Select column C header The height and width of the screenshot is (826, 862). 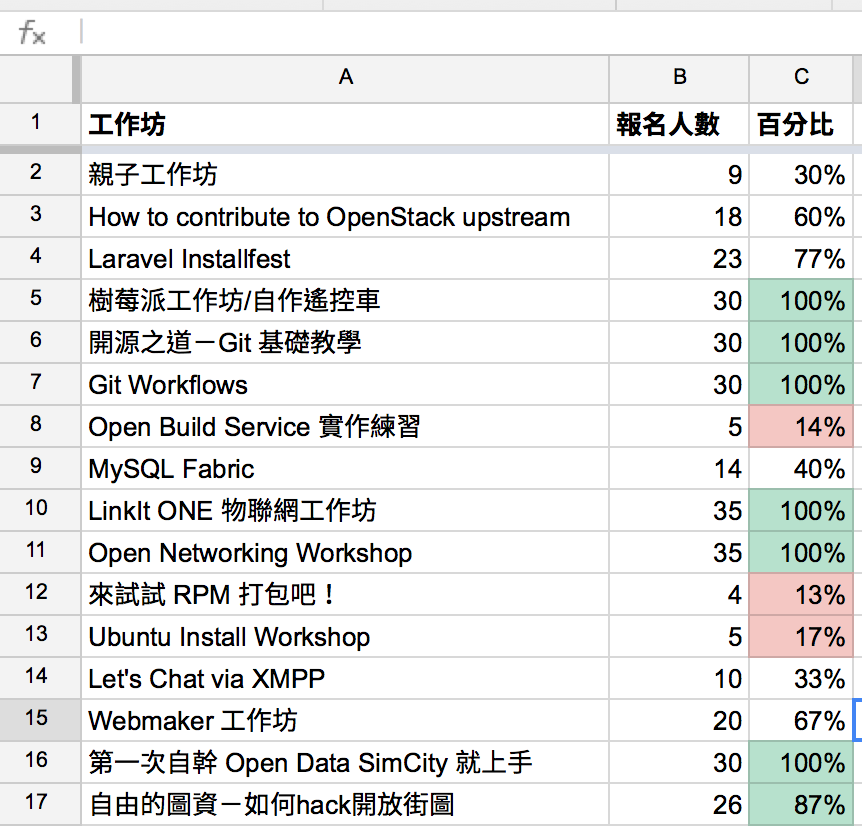(801, 79)
